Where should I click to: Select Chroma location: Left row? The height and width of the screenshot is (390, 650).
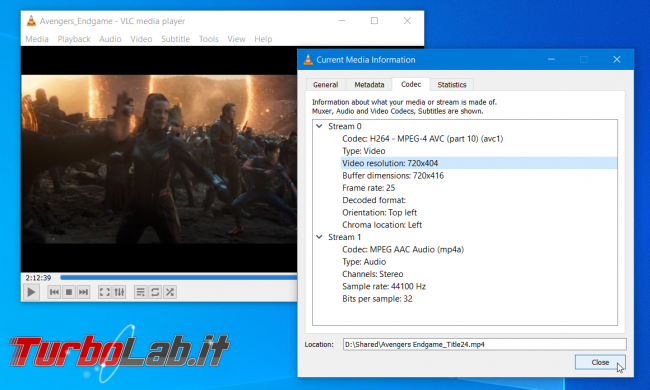pyautogui.click(x=382, y=225)
